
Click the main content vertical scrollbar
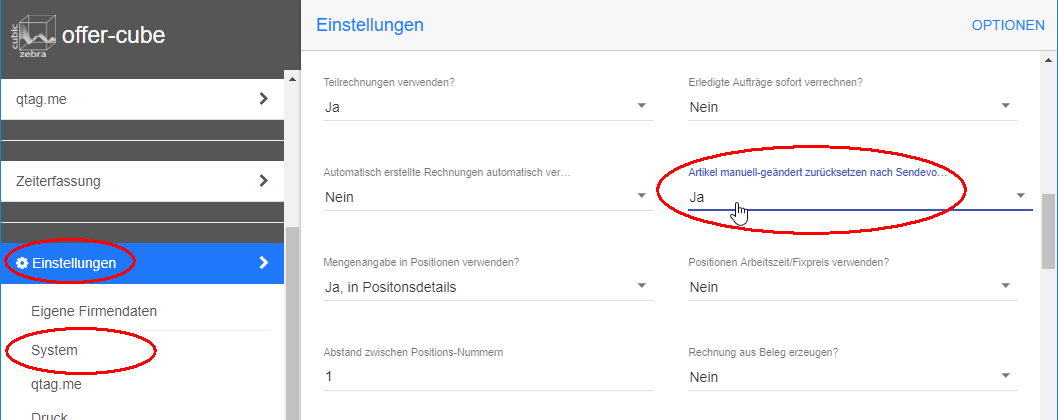tap(1048, 230)
